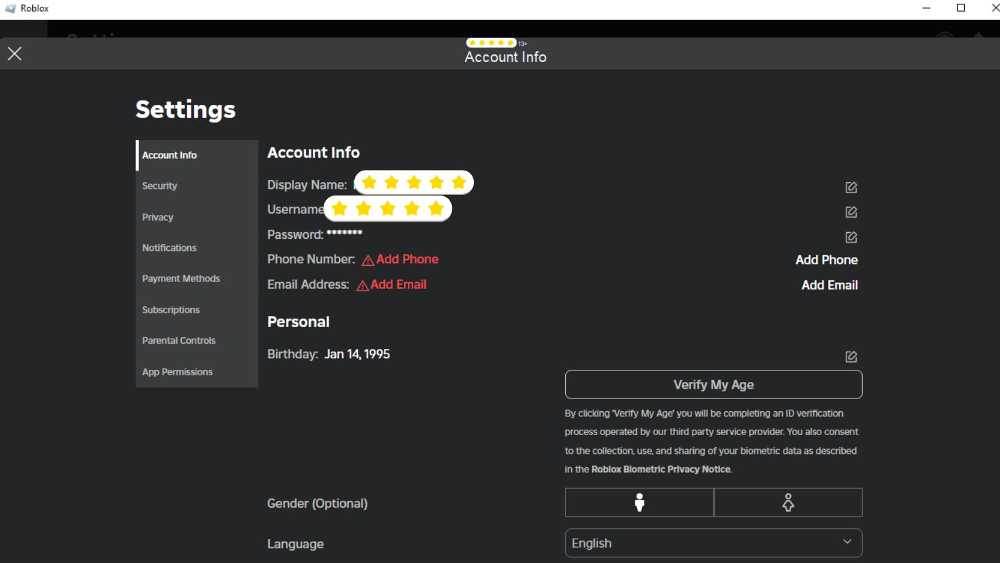
Task: Click the birthday value Jan 14, 1995
Action: 357,354
